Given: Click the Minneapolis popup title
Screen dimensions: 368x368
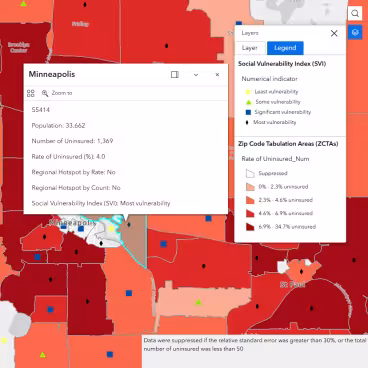Looking at the screenshot, I should [x=52, y=74].
